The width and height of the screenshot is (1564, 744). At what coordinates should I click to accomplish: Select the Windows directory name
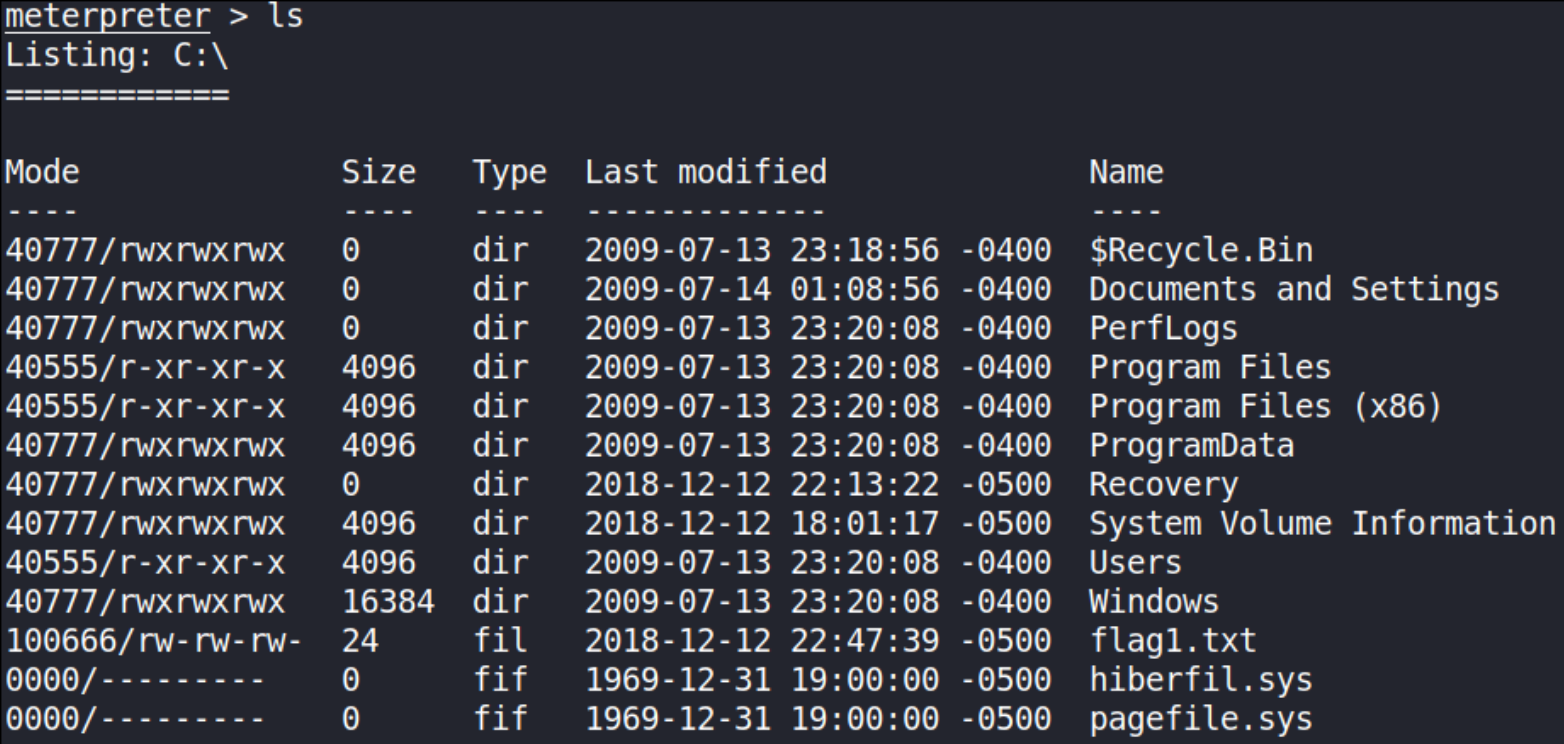(x=1154, y=601)
